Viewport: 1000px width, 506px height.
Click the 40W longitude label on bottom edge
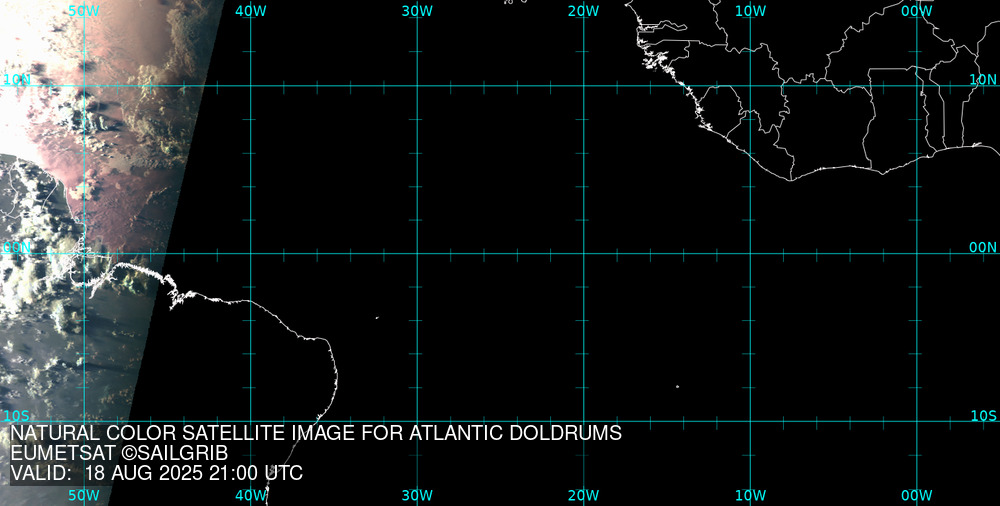coord(251,495)
